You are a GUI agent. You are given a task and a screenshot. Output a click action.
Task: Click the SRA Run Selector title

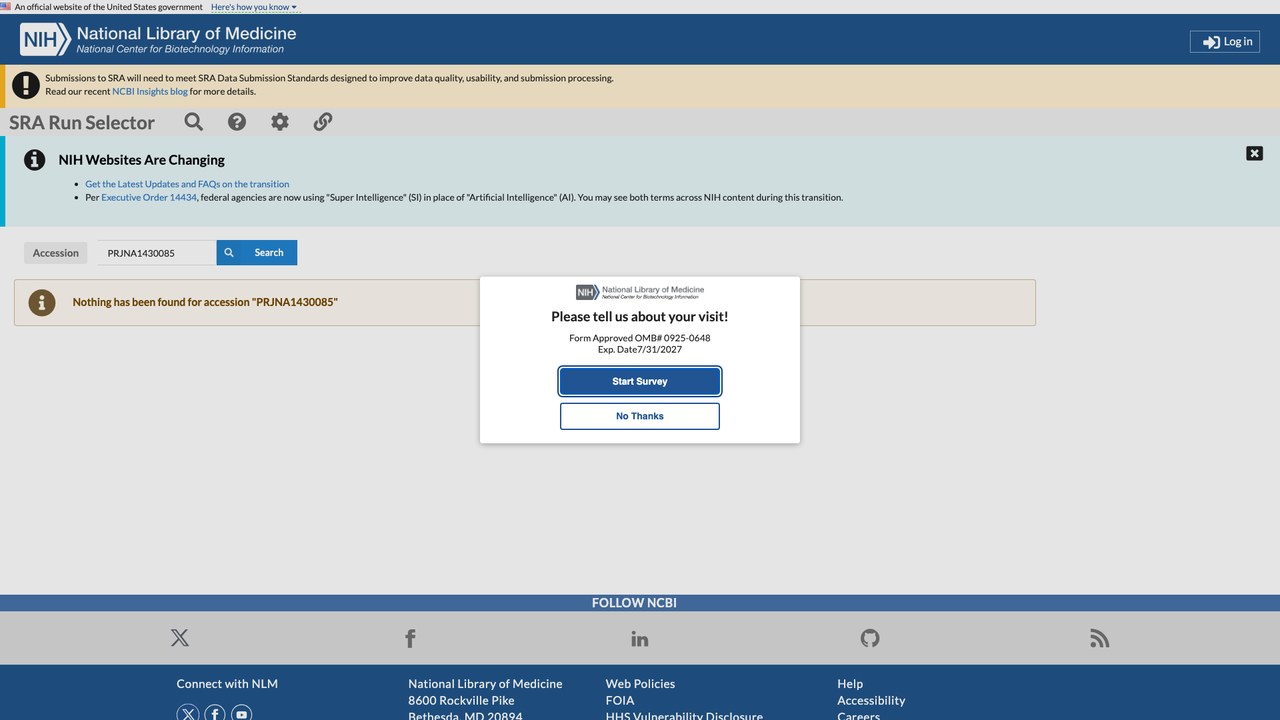tap(82, 122)
